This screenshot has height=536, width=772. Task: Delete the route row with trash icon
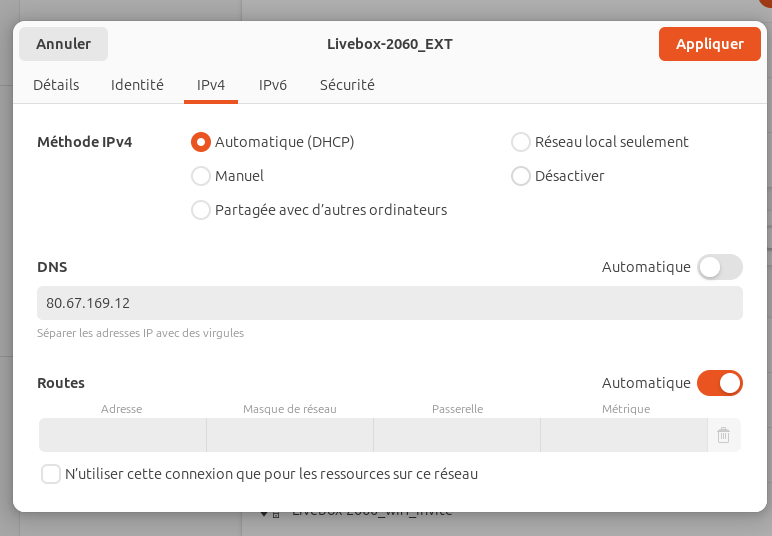tap(723, 435)
